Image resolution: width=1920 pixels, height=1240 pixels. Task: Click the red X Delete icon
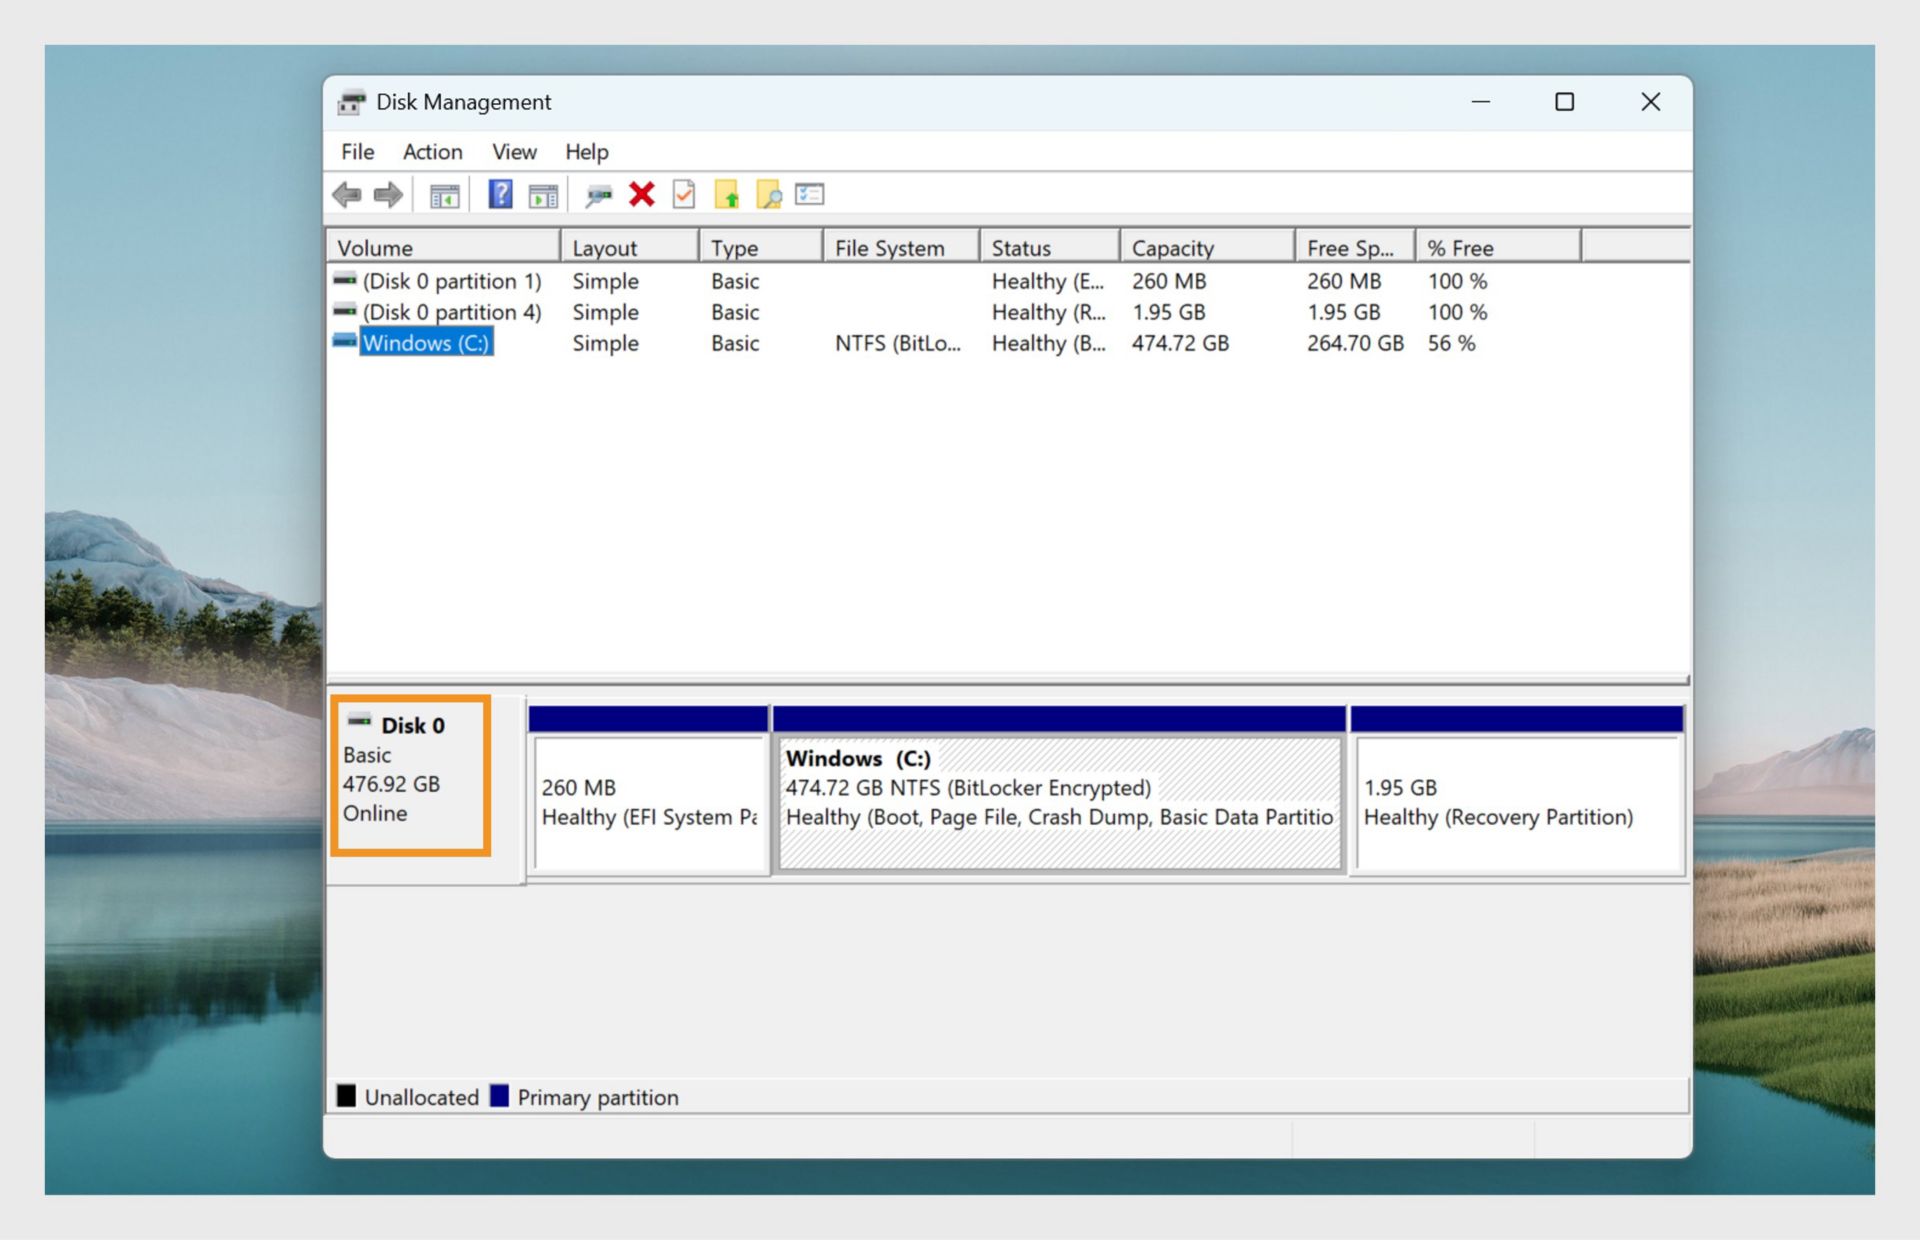pyautogui.click(x=642, y=194)
